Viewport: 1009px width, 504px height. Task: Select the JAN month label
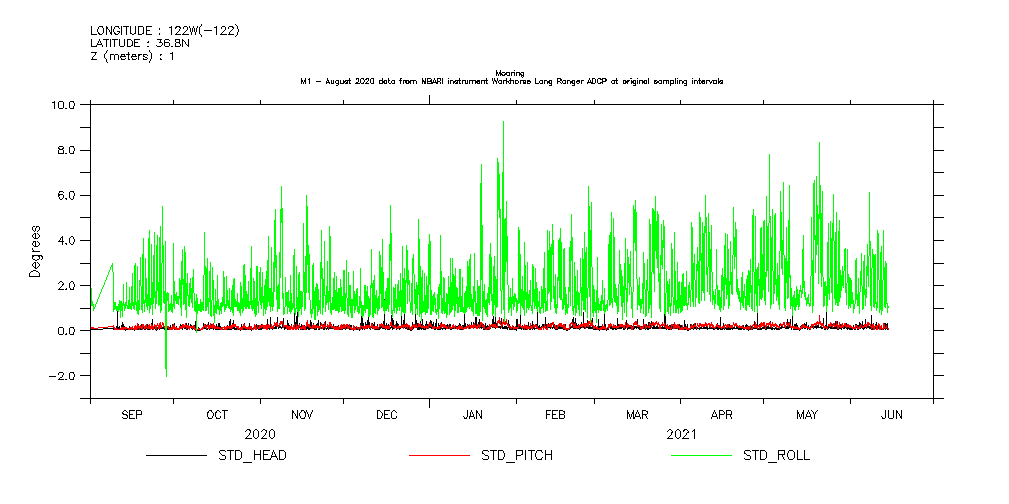point(473,414)
